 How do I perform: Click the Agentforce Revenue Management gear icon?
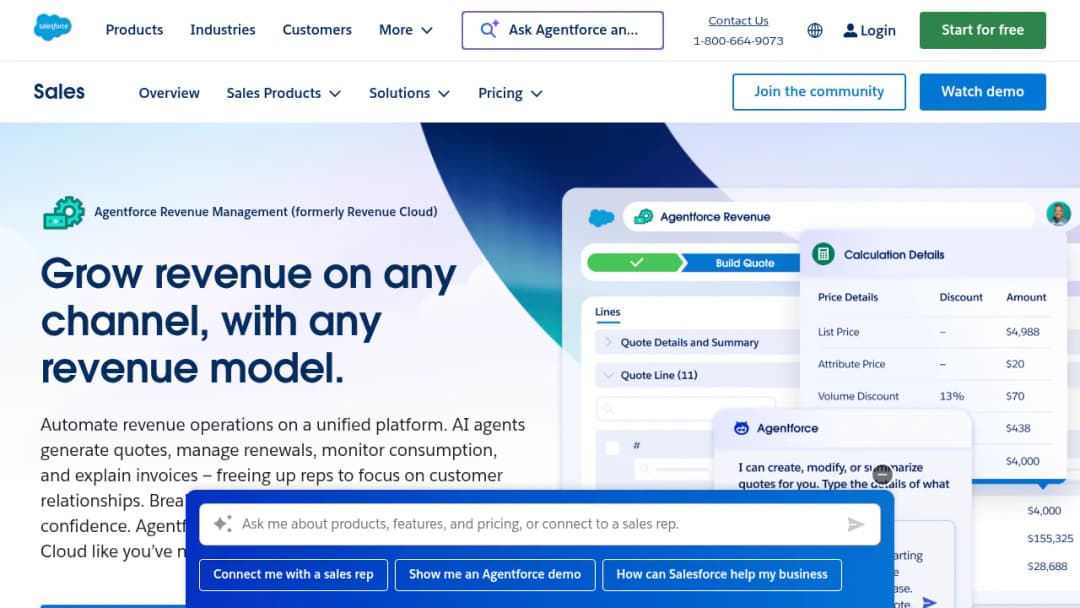pos(64,213)
